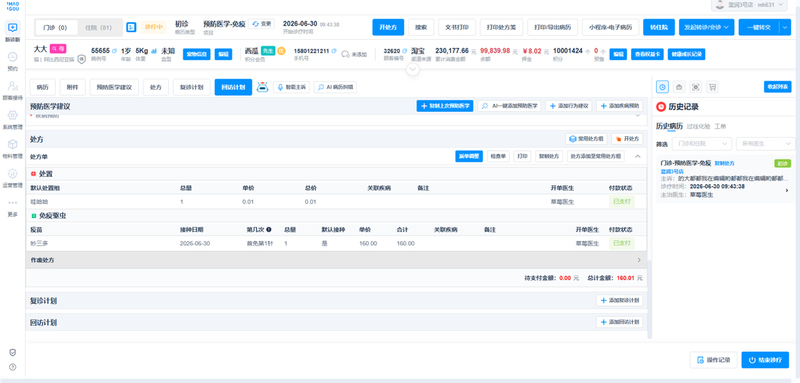Screen dimensions: 800x383
Task: Open the 新诊断 sidebar icon
Action: [13, 27]
